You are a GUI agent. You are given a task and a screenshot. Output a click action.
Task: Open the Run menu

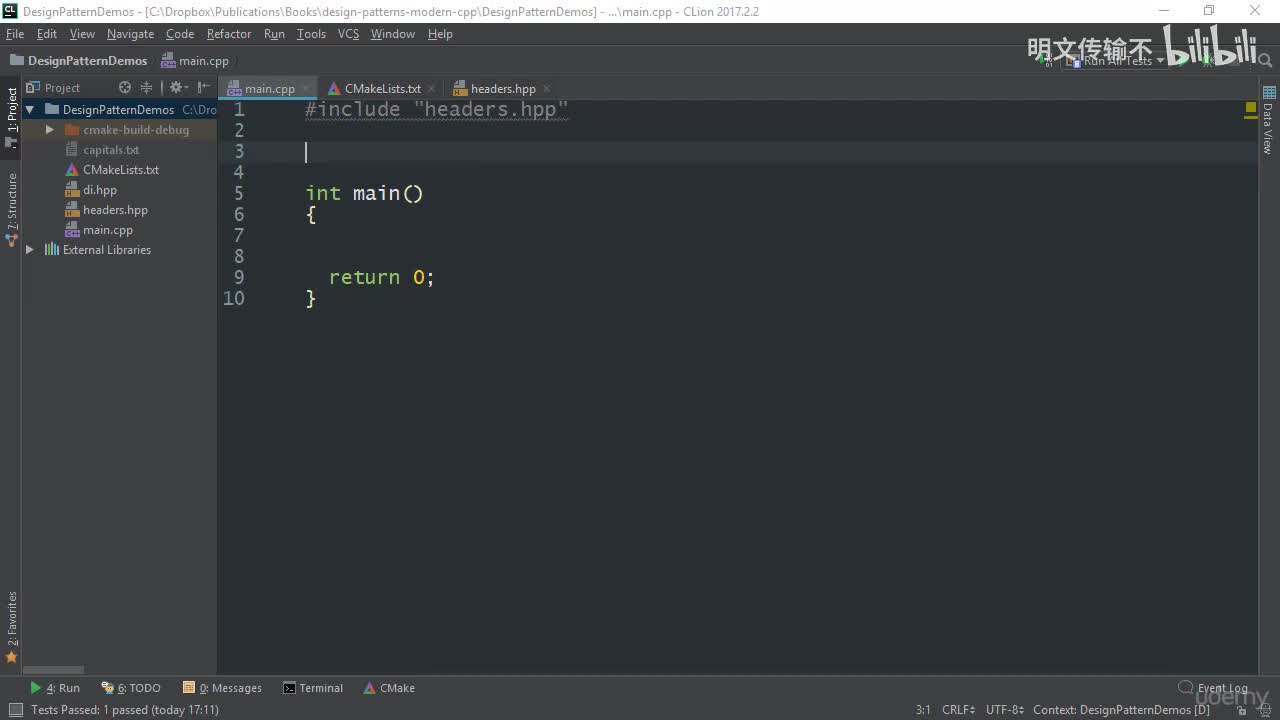point(274,34)
